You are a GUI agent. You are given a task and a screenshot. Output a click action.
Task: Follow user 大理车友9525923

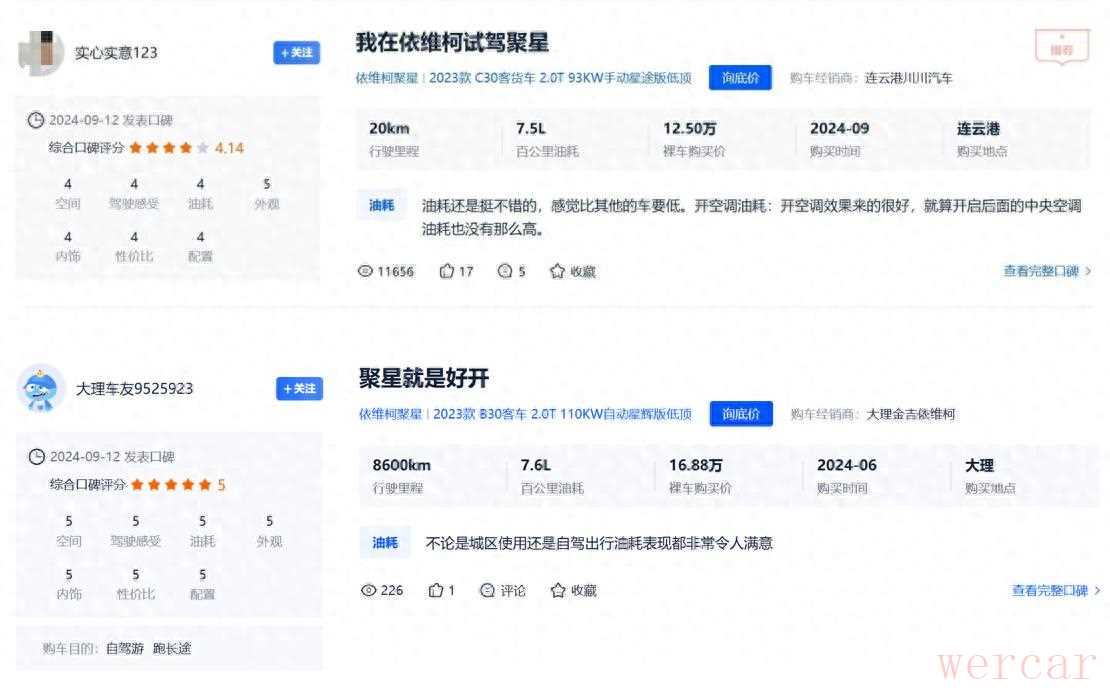coord(299,388)
